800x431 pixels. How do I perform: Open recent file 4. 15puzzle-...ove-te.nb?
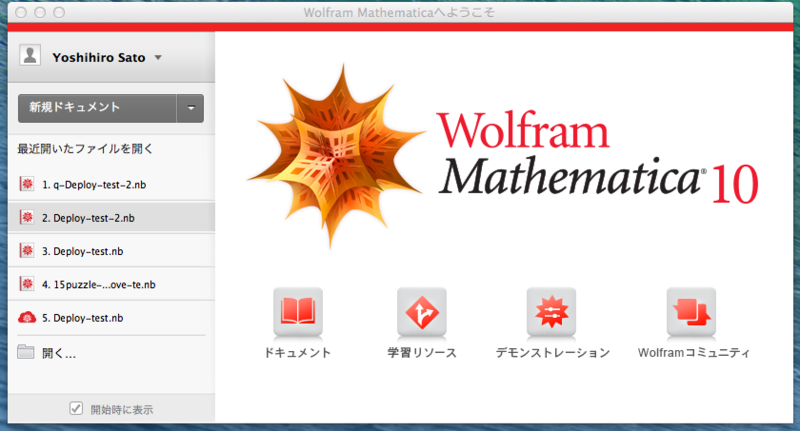[x=111, y=284]
